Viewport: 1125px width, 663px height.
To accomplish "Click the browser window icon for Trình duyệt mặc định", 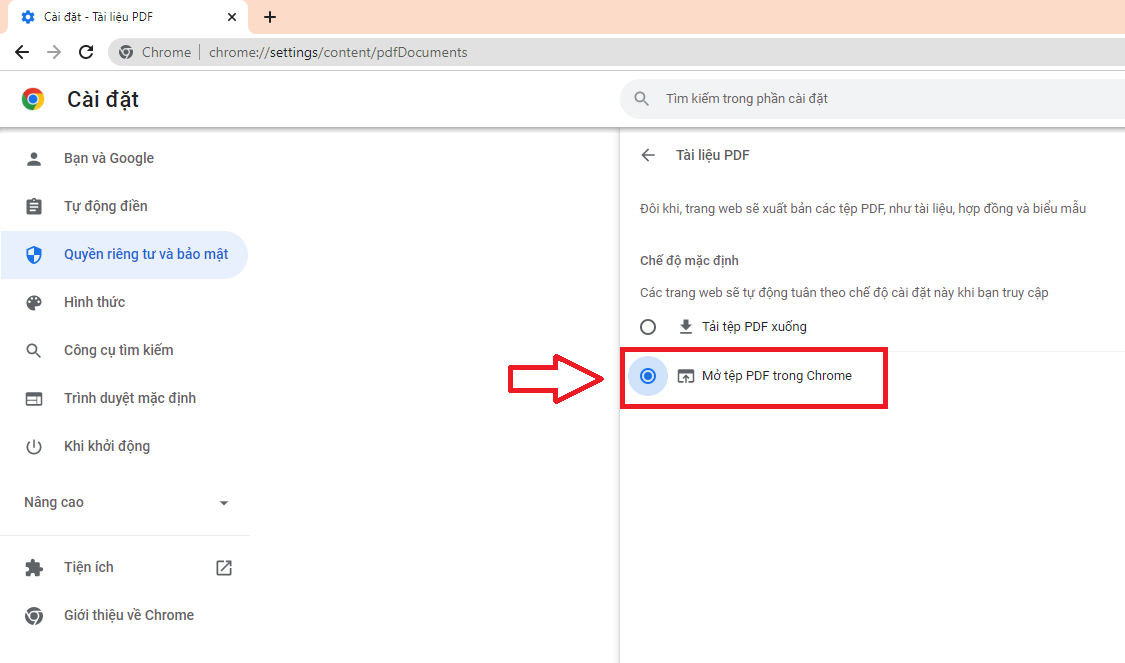I will pos(34,399).
